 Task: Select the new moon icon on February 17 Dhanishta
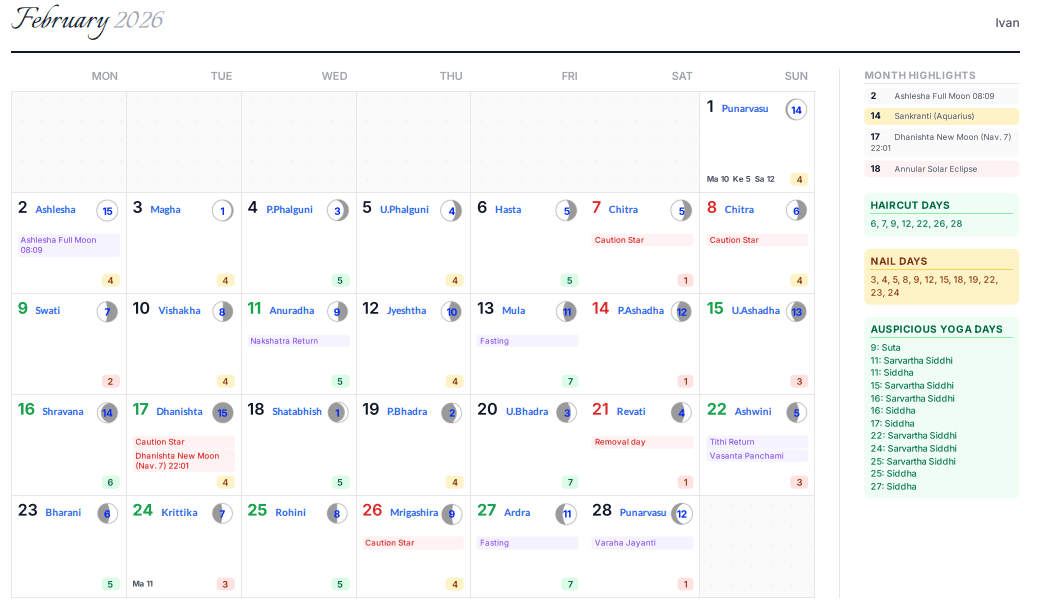click(x=221, y=412)
